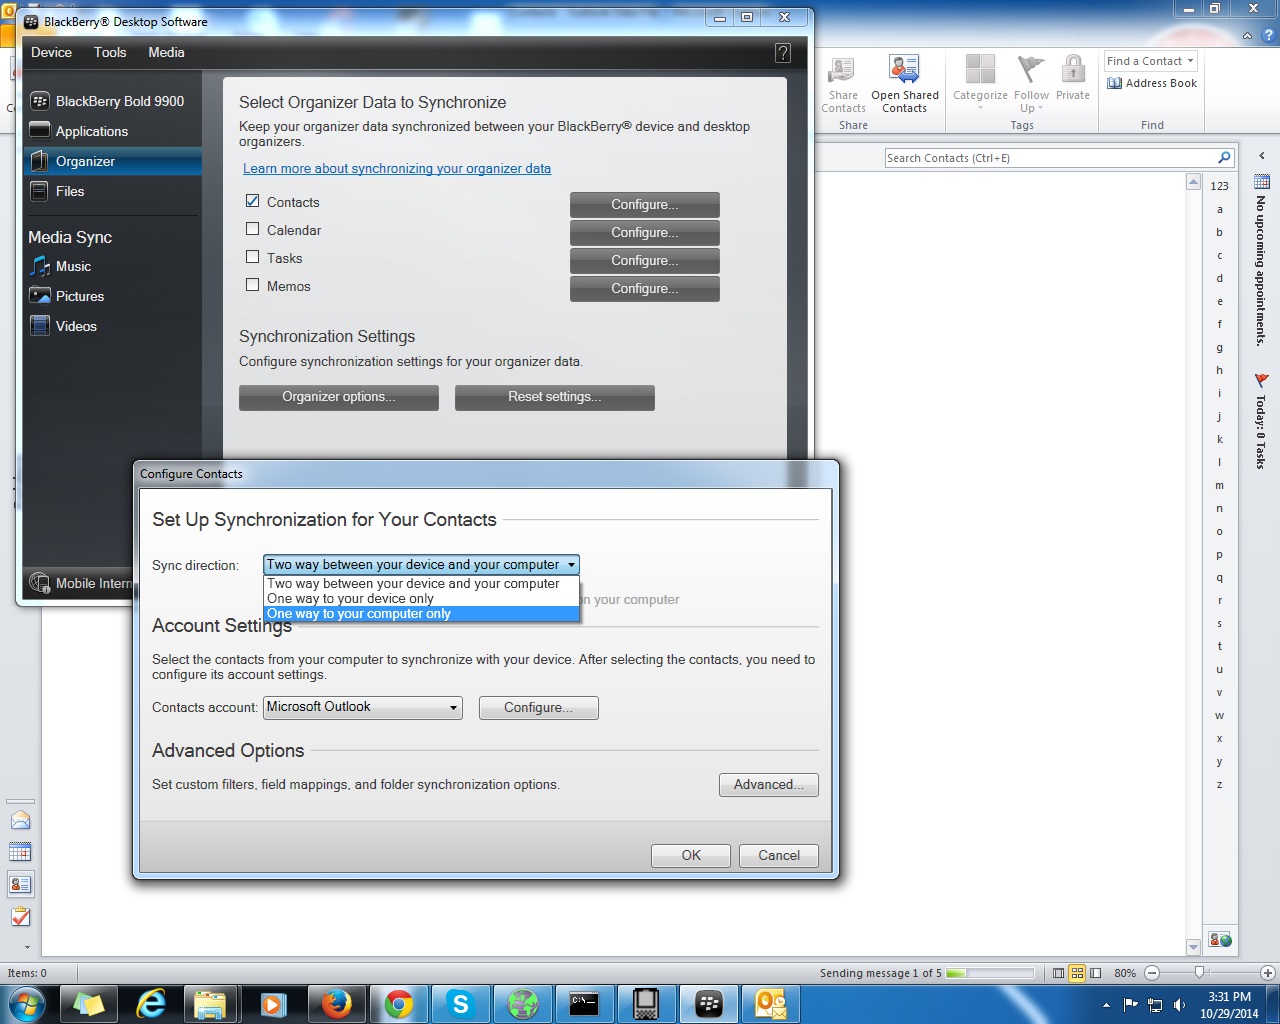This screenshot has height=1024, width=1280.
Task: Open the Outlook Mail navigation icon
Action: [x=20, y=820]
